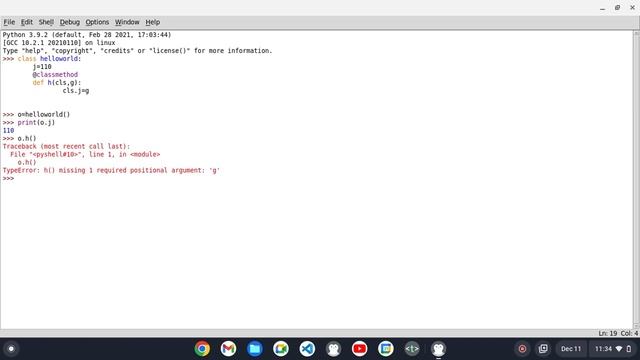Open the Debug menu
The height and width of the screenshot is (360, 640).
click(70, 22)
